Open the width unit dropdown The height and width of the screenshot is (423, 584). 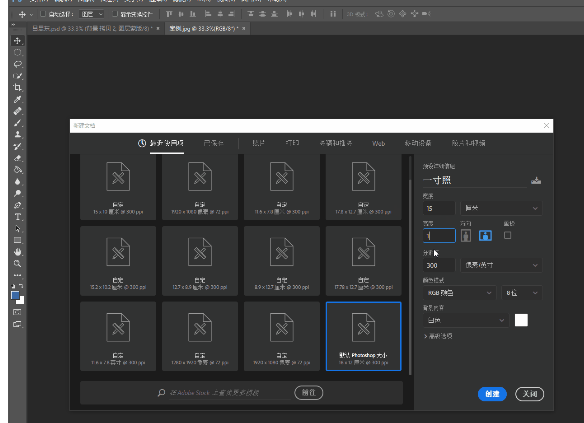coord(501,208)
